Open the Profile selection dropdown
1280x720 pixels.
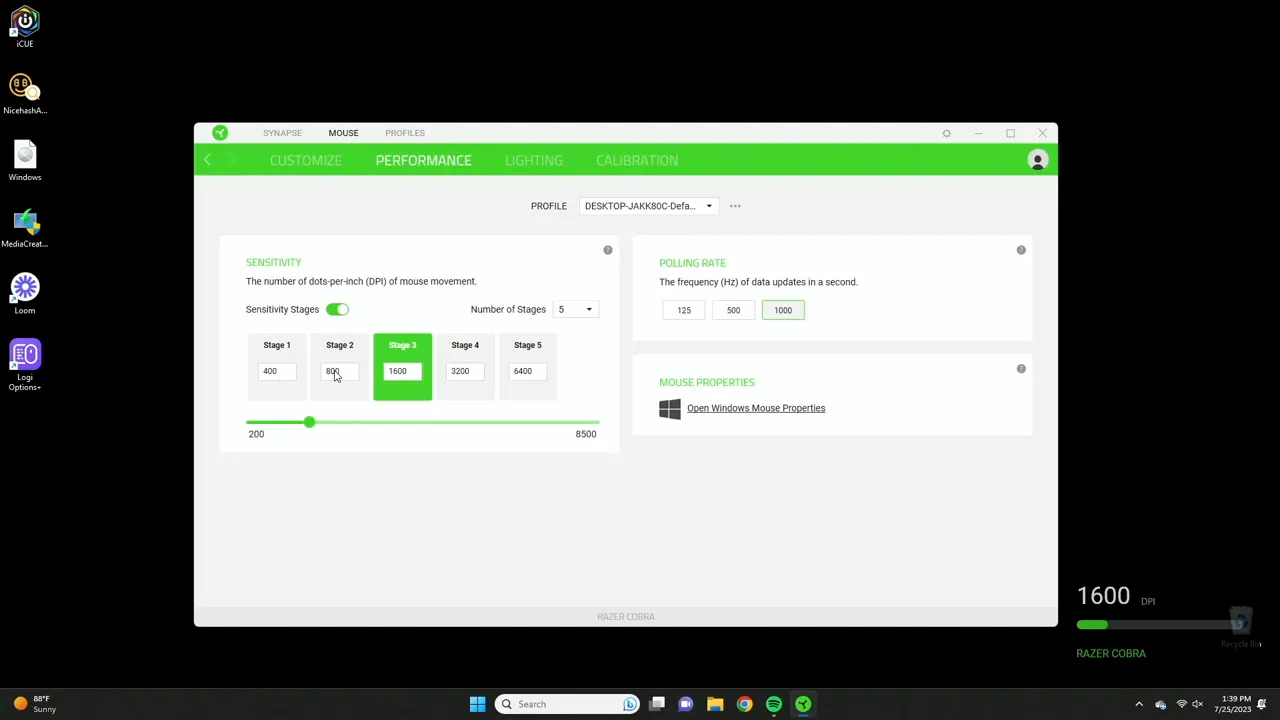(648, 206)
